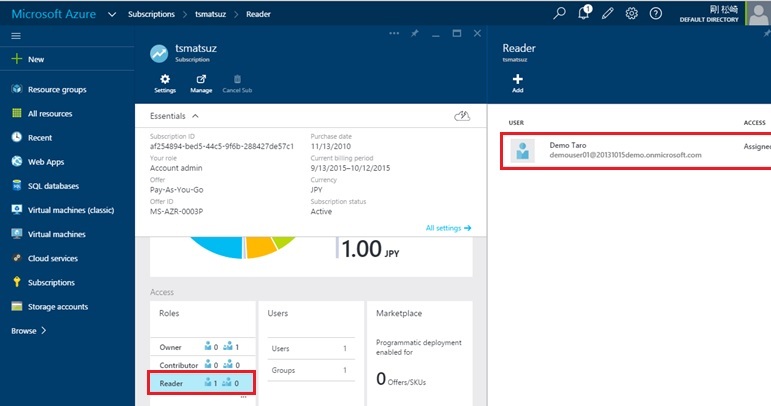
Task: Click the USER column header
Action: tap(516, 122)
